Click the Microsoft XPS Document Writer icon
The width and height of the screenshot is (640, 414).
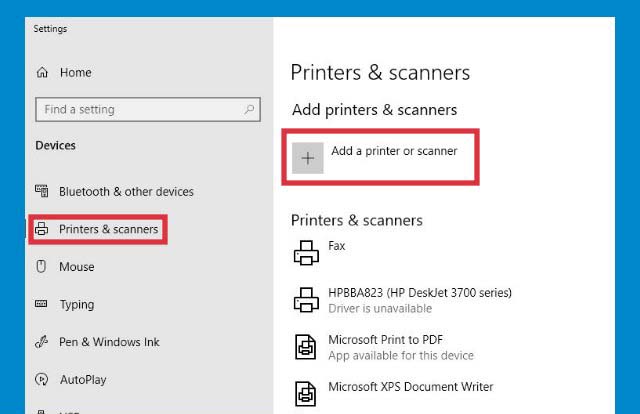(x=306, y=394)
